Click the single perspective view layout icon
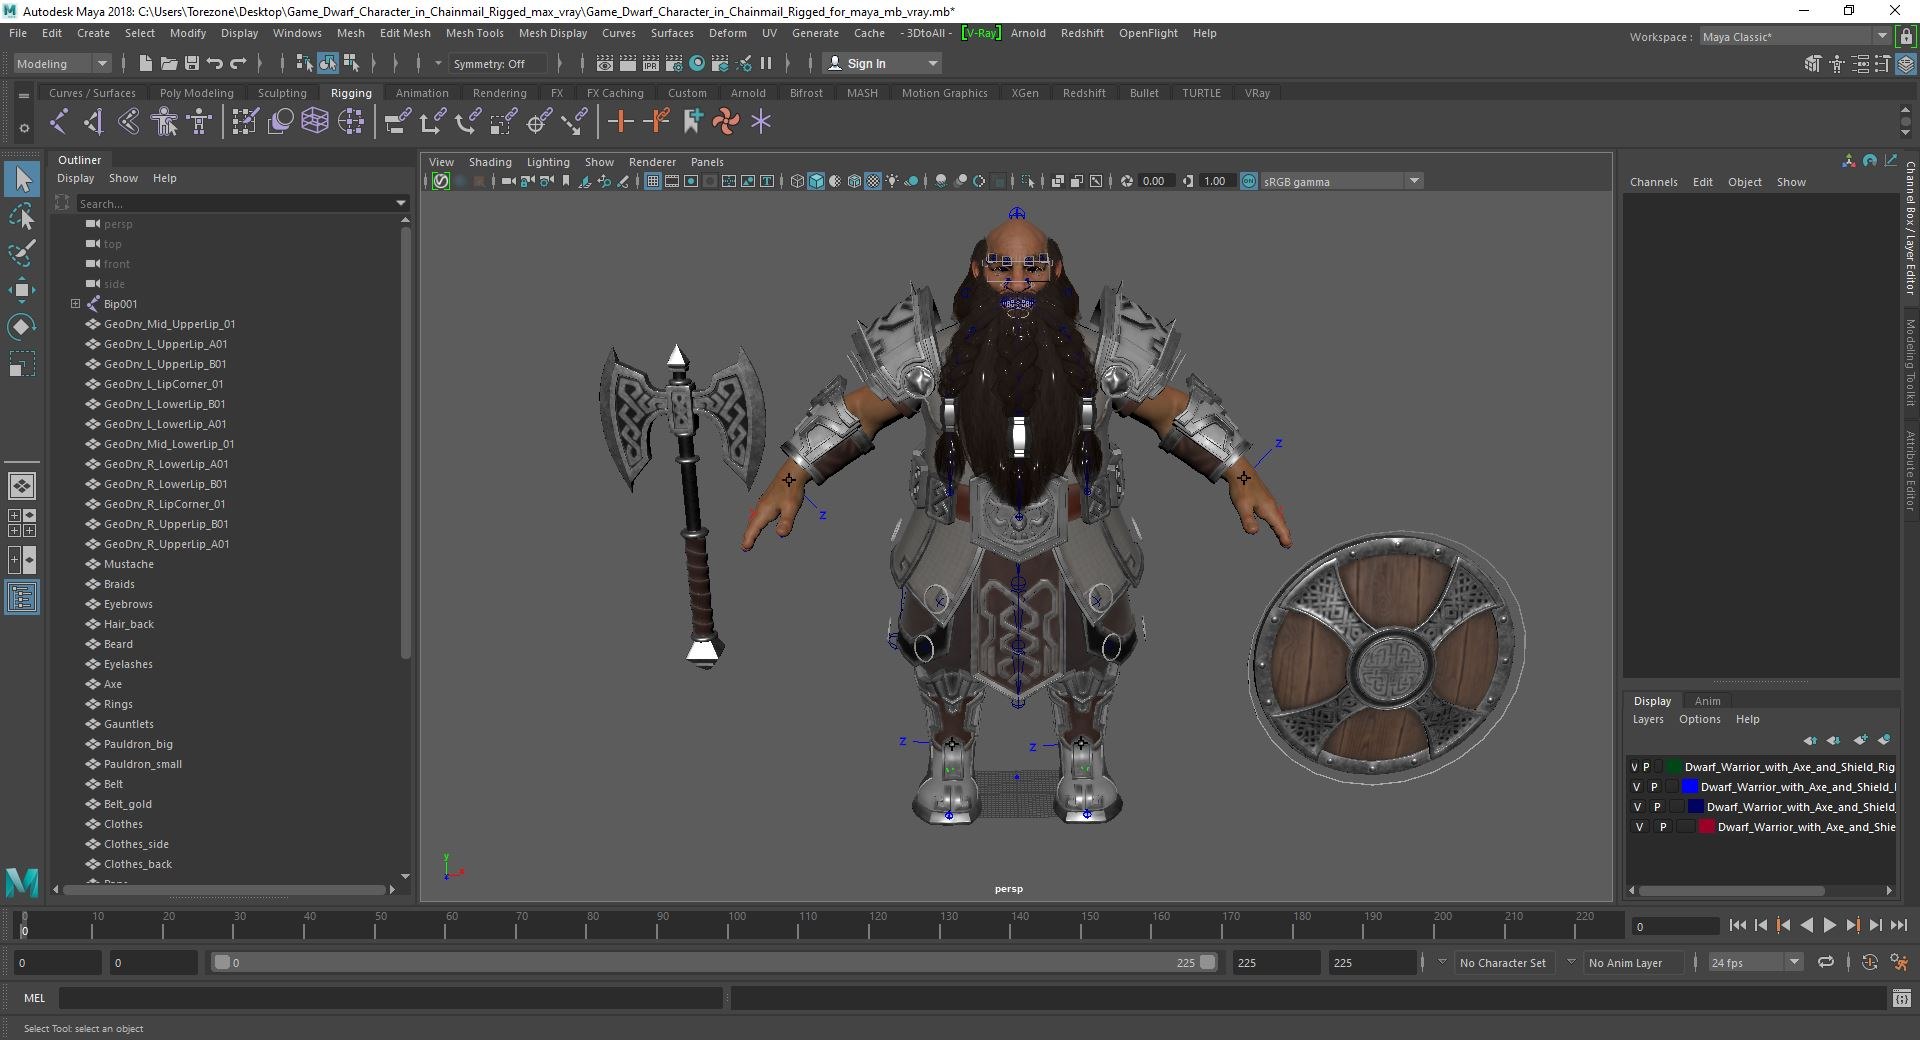The height and width of the screenshot is (1040, 1920). [21, 486]
